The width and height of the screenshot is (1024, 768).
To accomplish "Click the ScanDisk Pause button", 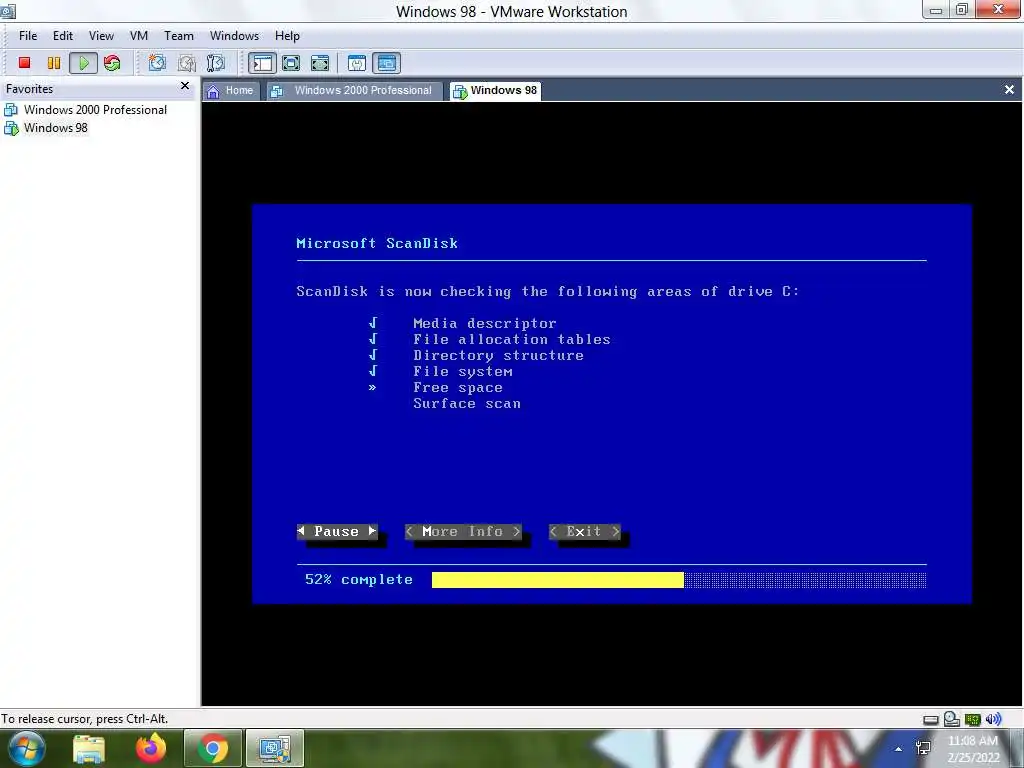I will (337, 532).
